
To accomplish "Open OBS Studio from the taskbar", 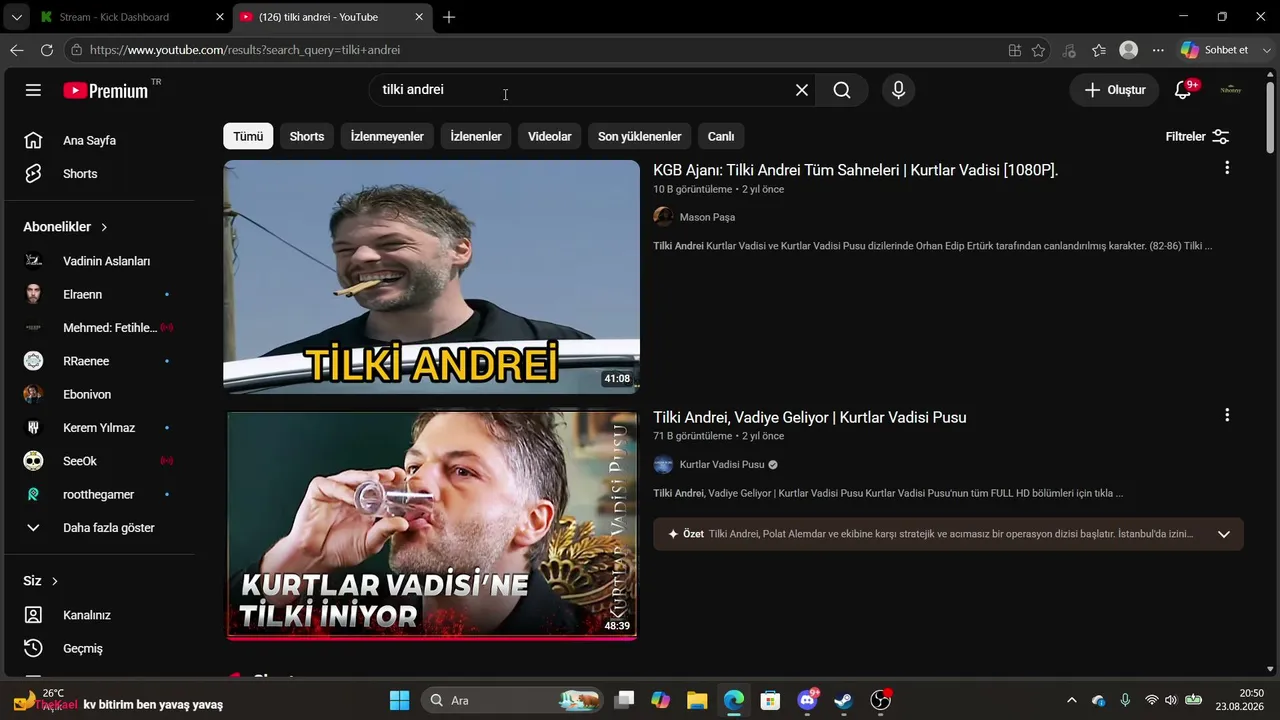I will (x=881, y=700).
